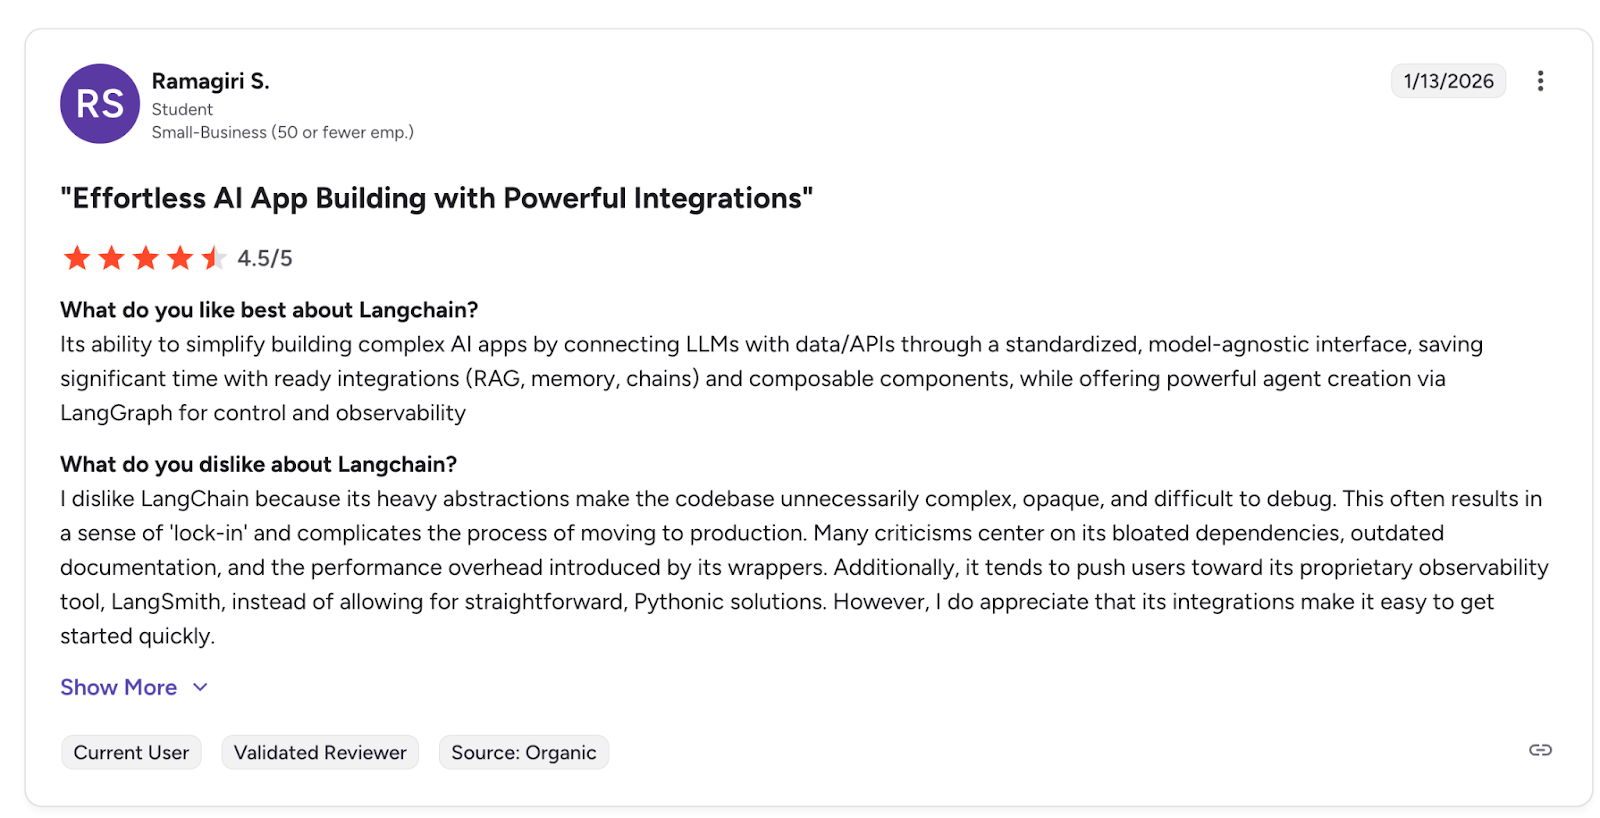Click the first rating star
1600x818 pixels.
pos(77,258)
